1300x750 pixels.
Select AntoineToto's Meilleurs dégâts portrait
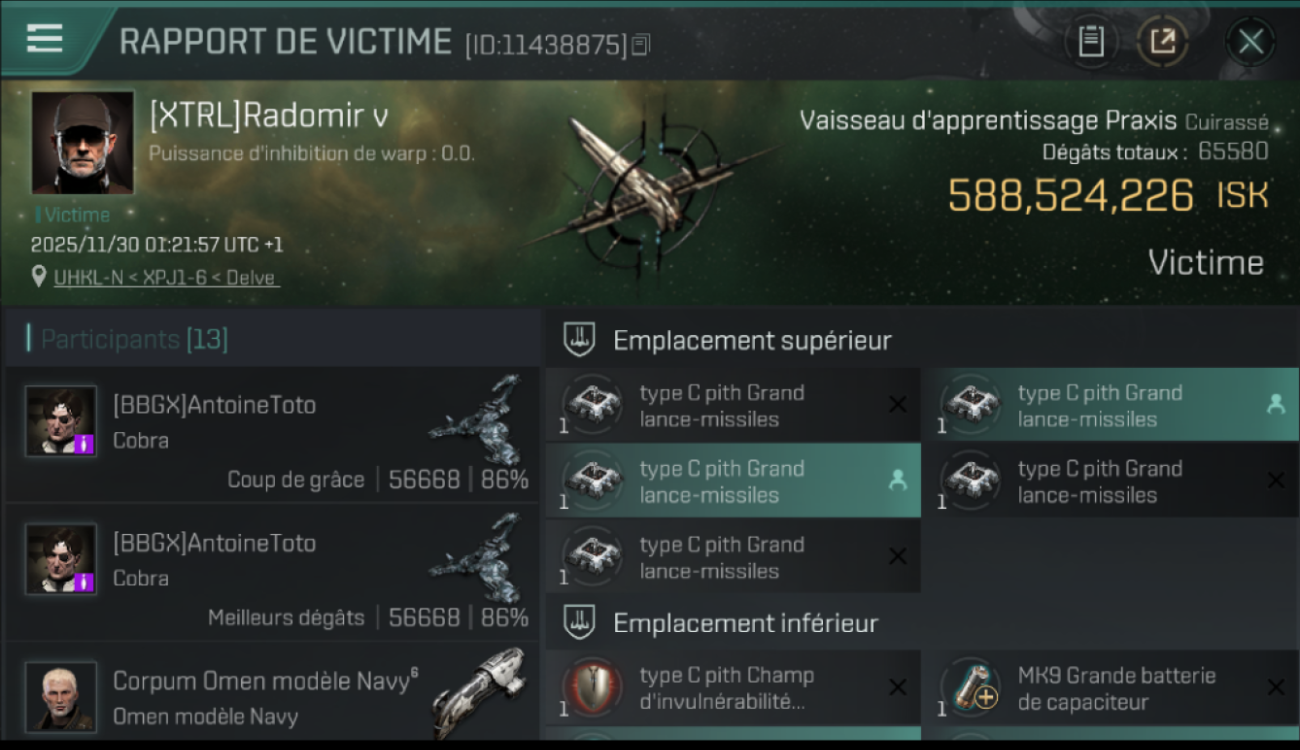[61, 559]
